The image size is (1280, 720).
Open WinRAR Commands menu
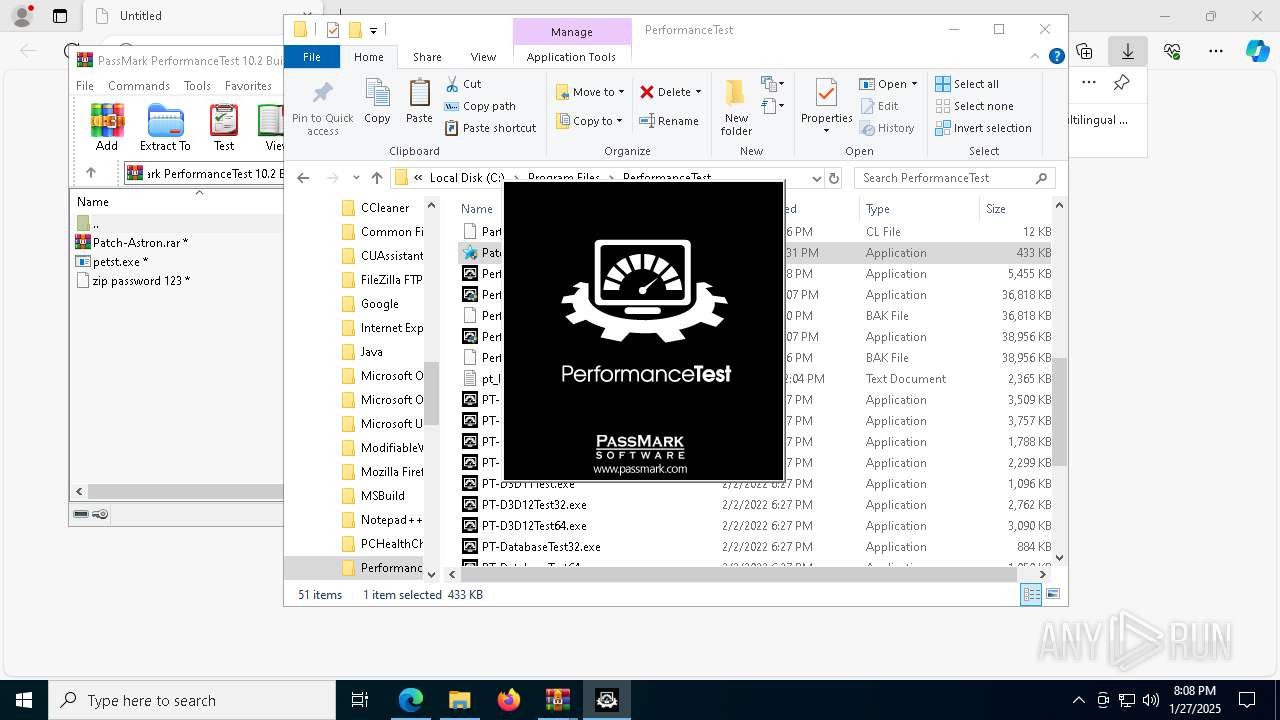click(139, 86)
